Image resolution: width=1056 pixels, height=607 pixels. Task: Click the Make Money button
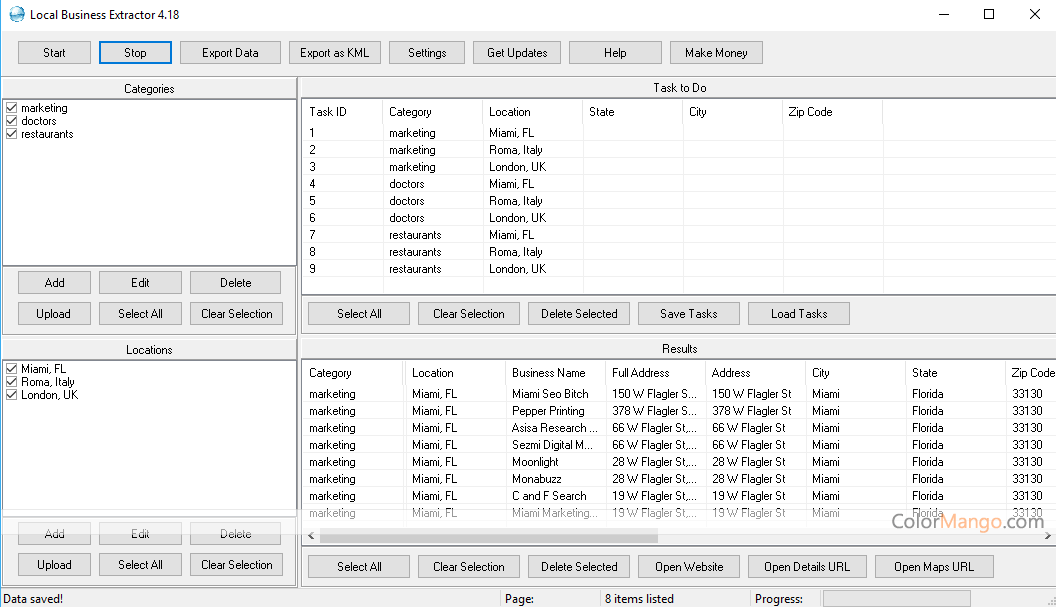click(x=716, y=53)
